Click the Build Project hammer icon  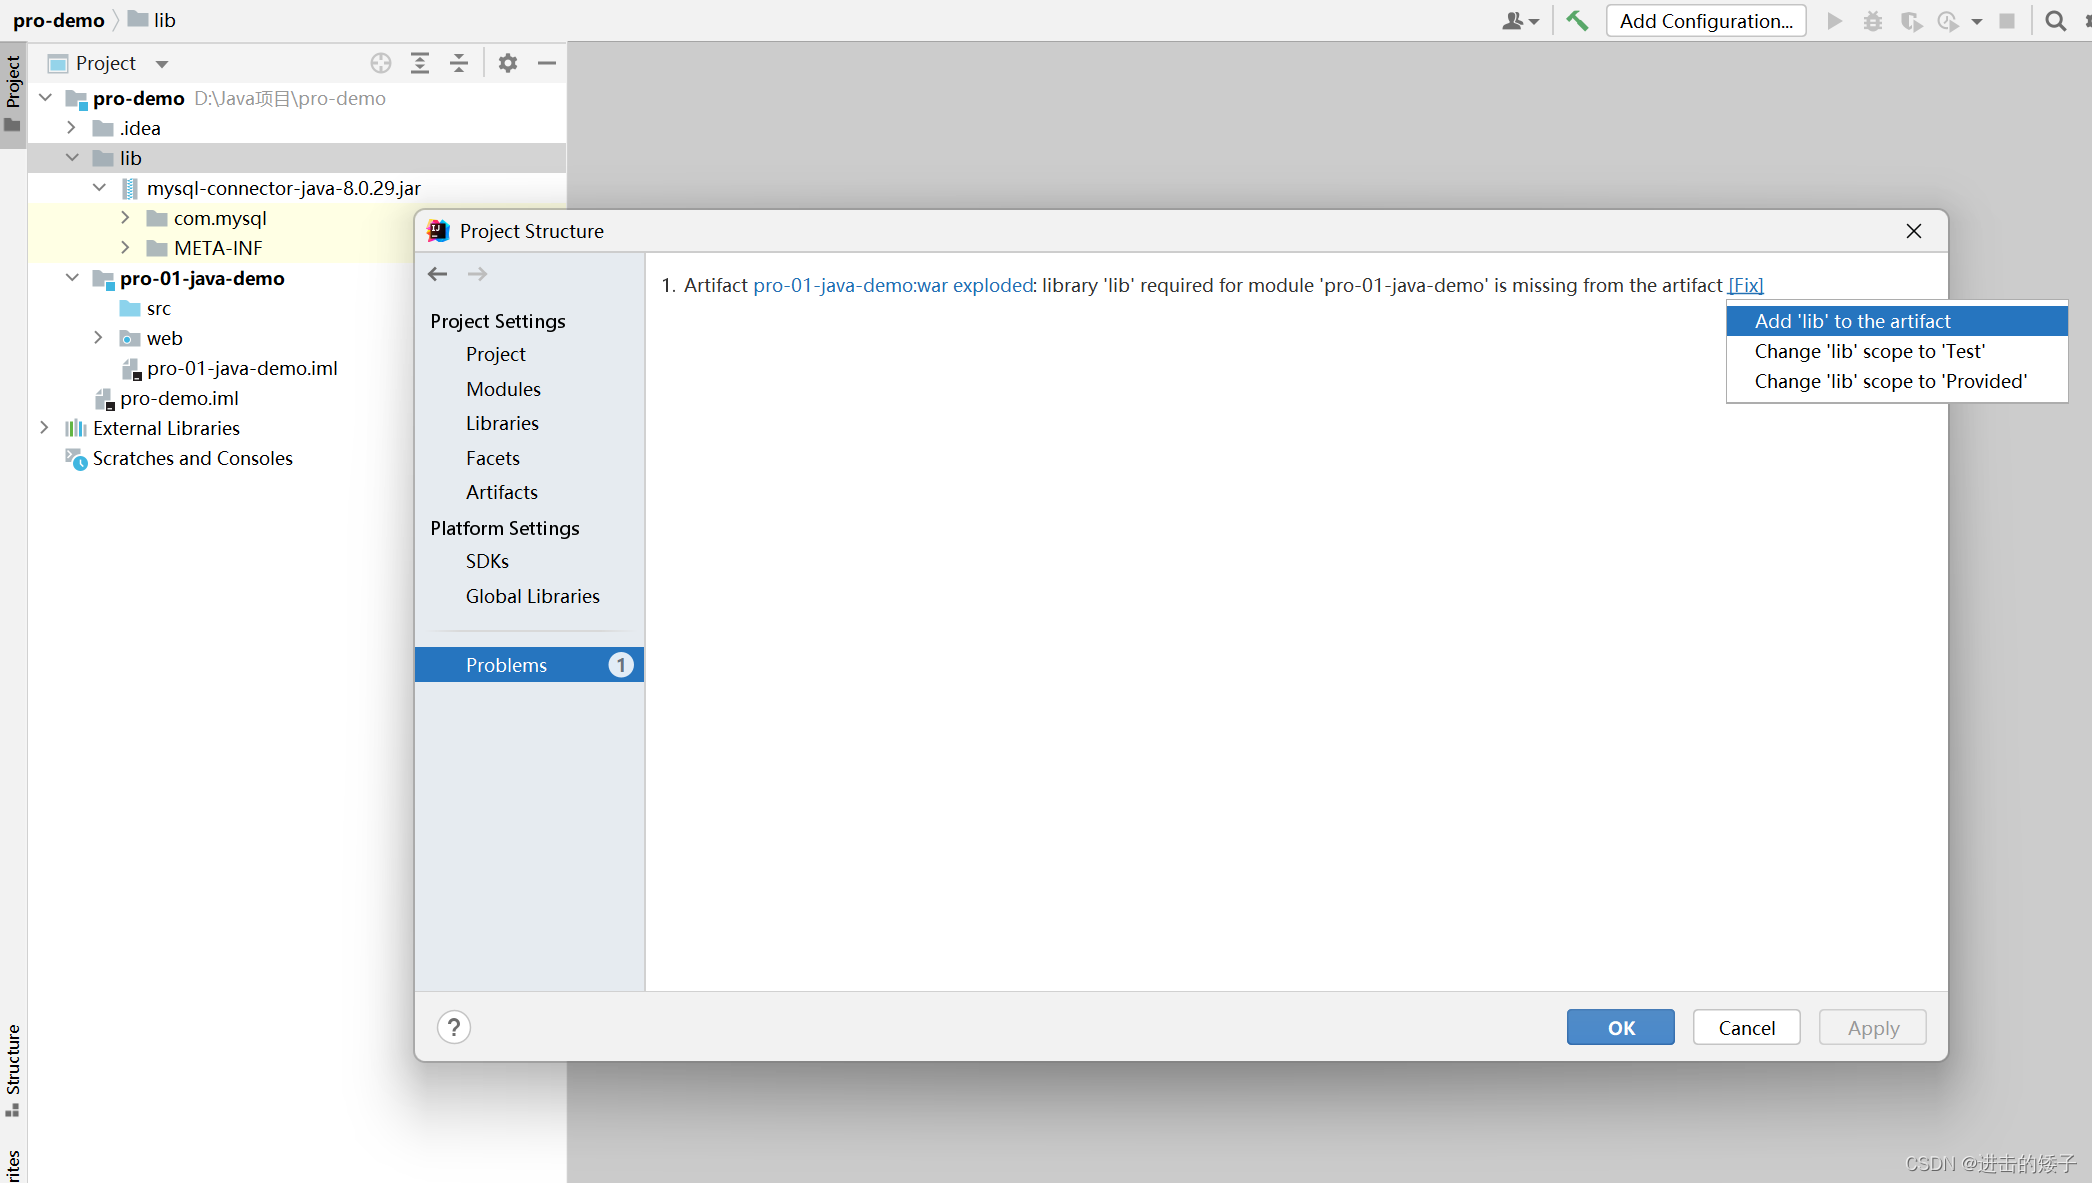tap(1577, 21)
